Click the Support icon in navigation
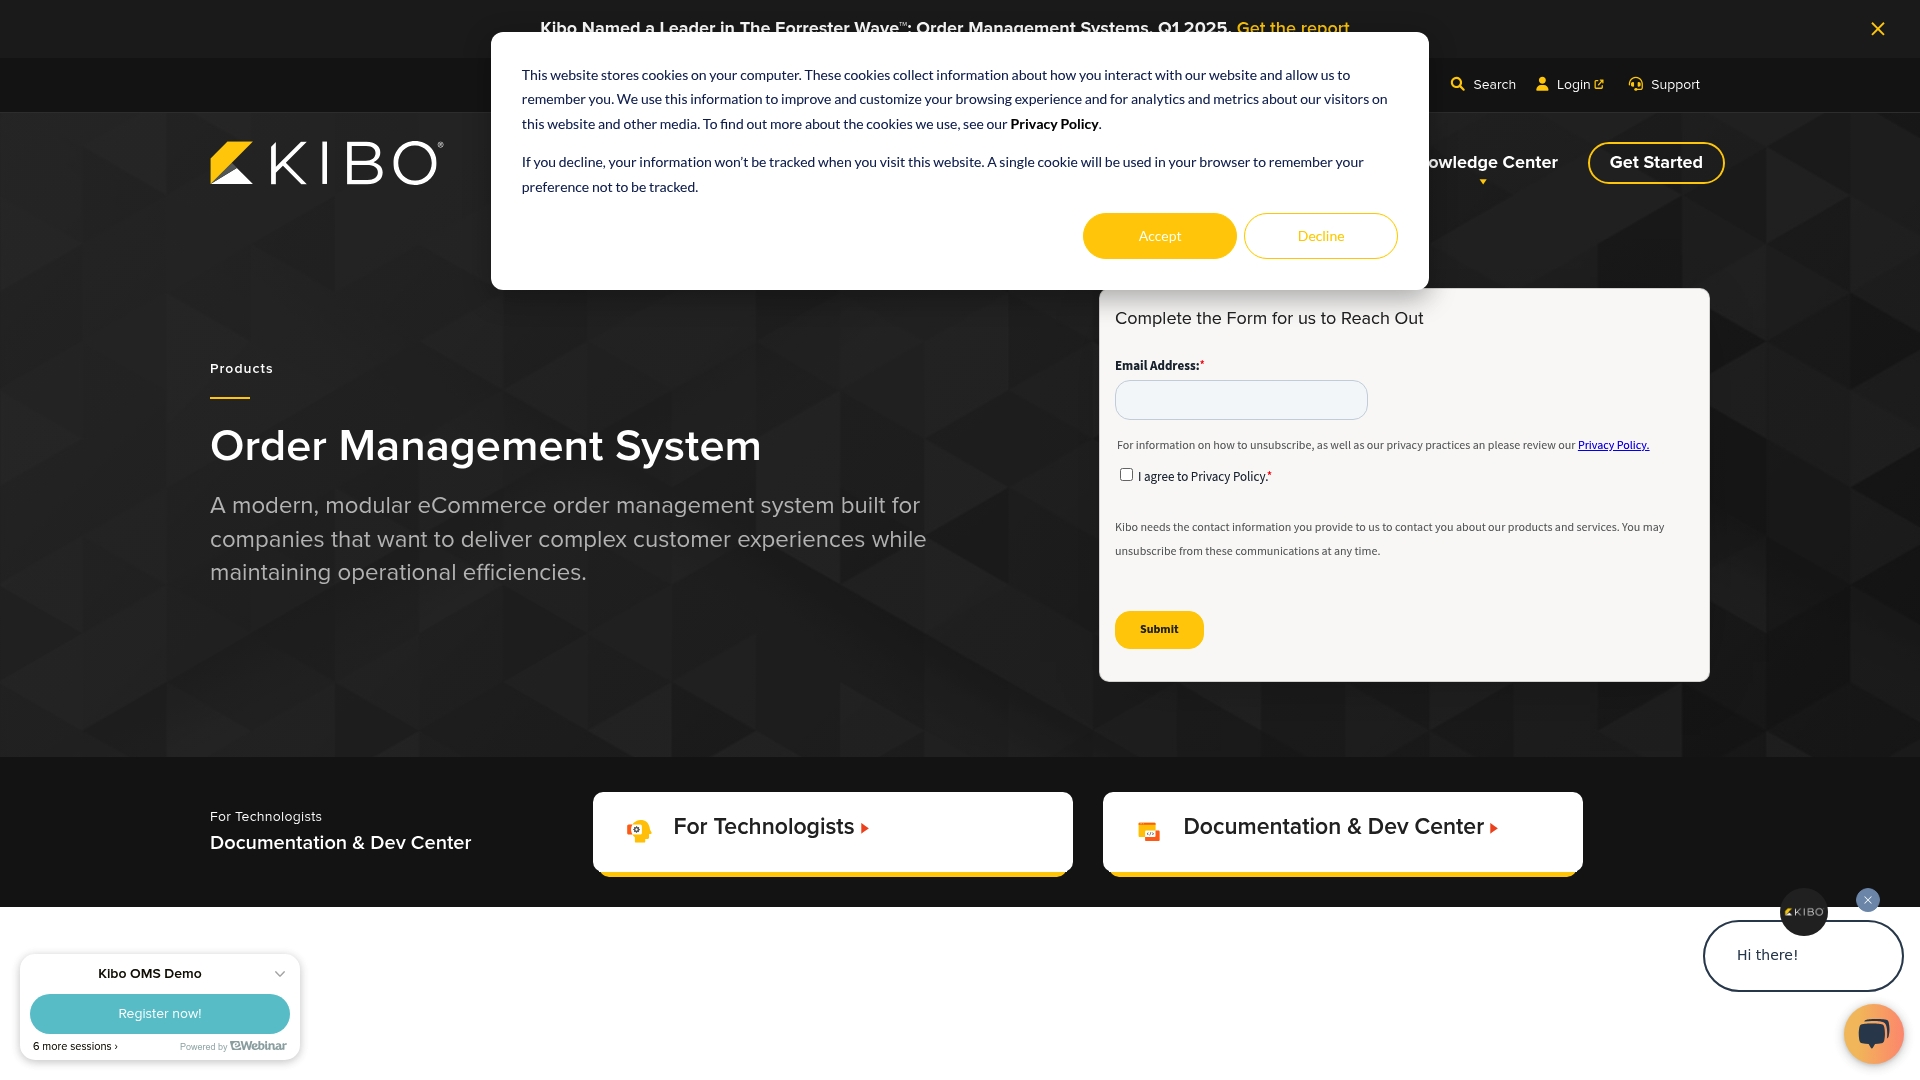The image size is (1920, 1080). click(1635, 83)
